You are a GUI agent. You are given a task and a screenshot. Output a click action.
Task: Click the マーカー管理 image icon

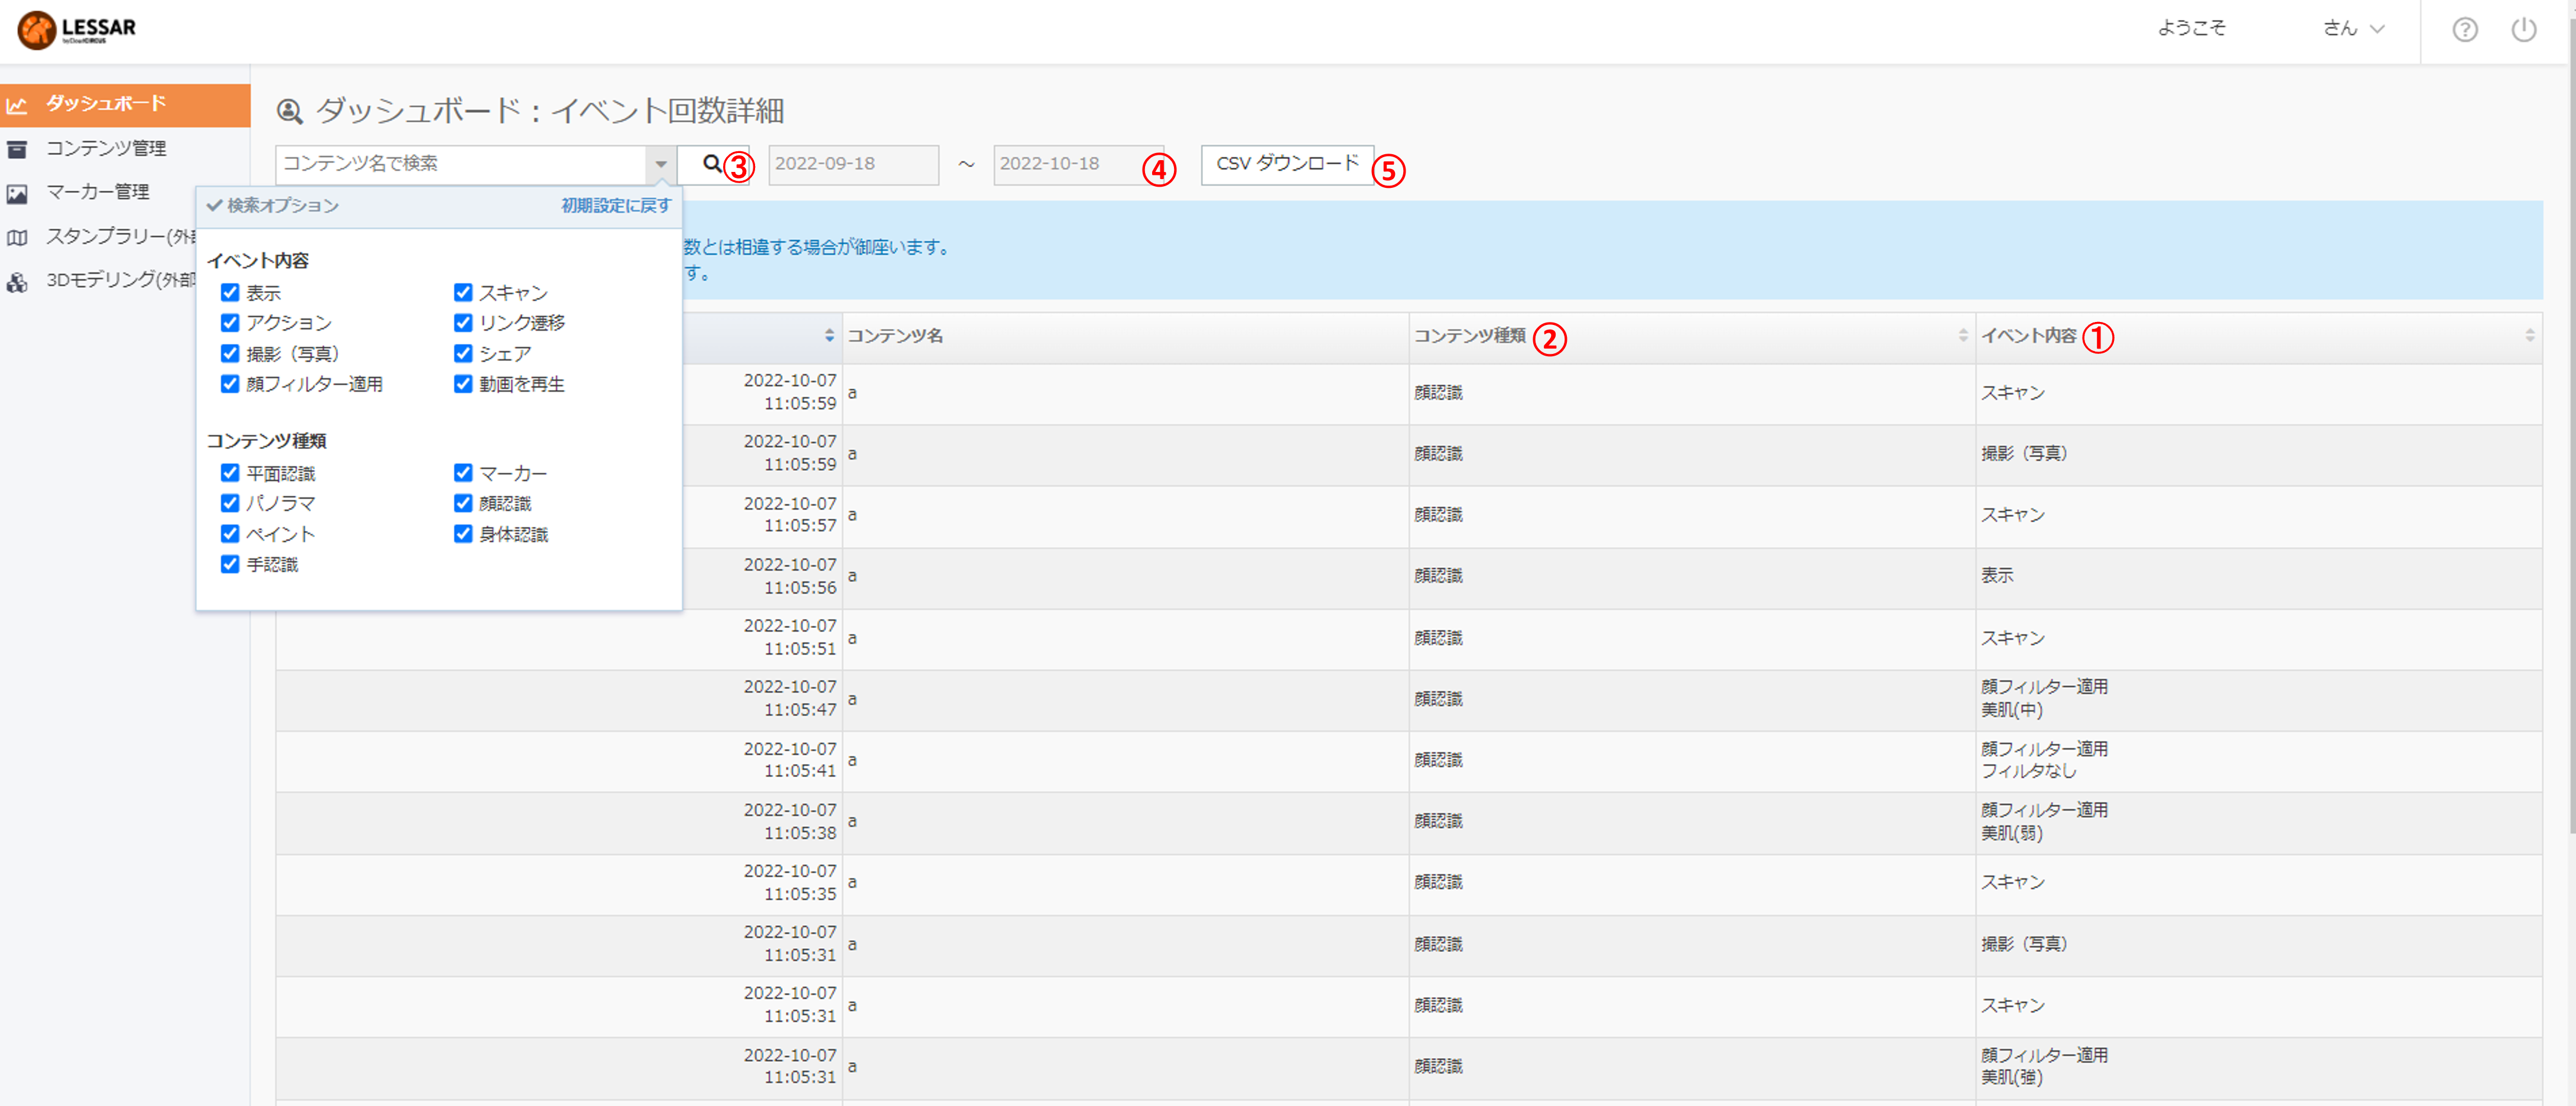(x=17, y=193)
